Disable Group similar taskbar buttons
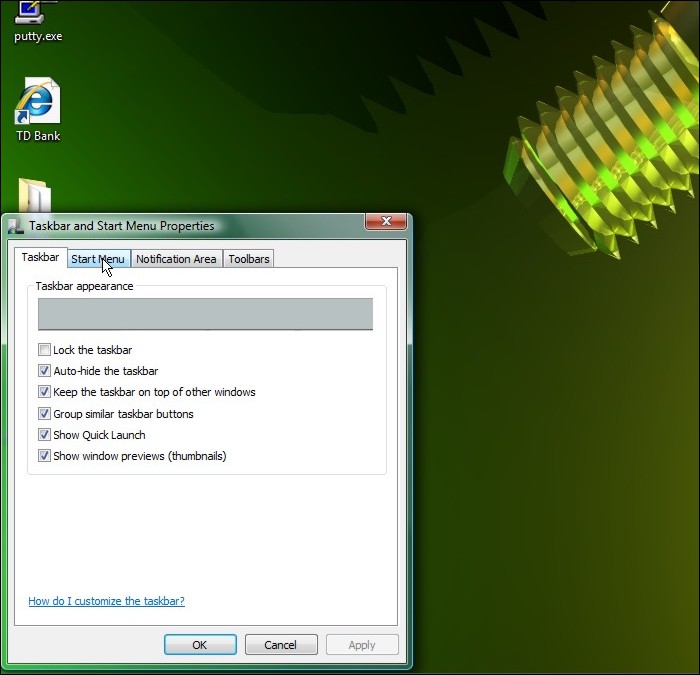Screen dimensions: 700x675 (x=44, y=414)
